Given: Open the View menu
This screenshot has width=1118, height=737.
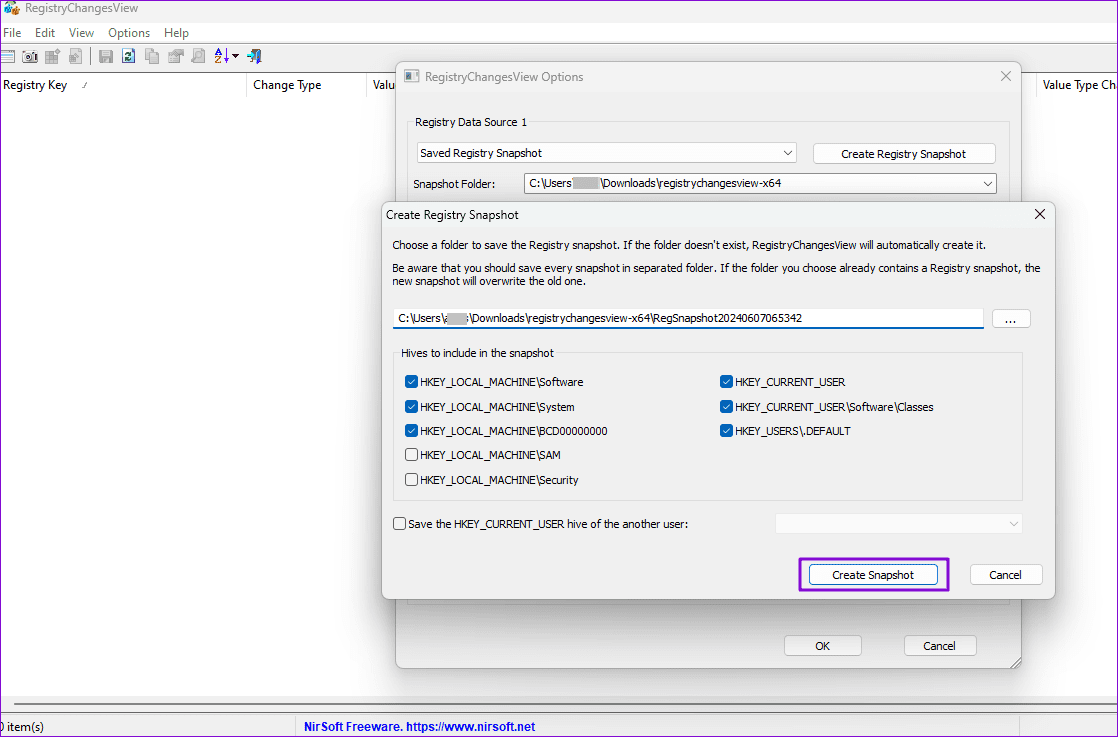Looking at the screenshot, I should coord(81,33).
